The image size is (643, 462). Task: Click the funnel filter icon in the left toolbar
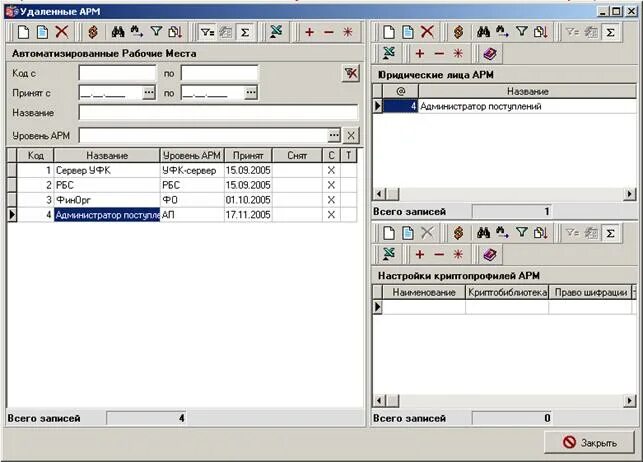(156, 32)
